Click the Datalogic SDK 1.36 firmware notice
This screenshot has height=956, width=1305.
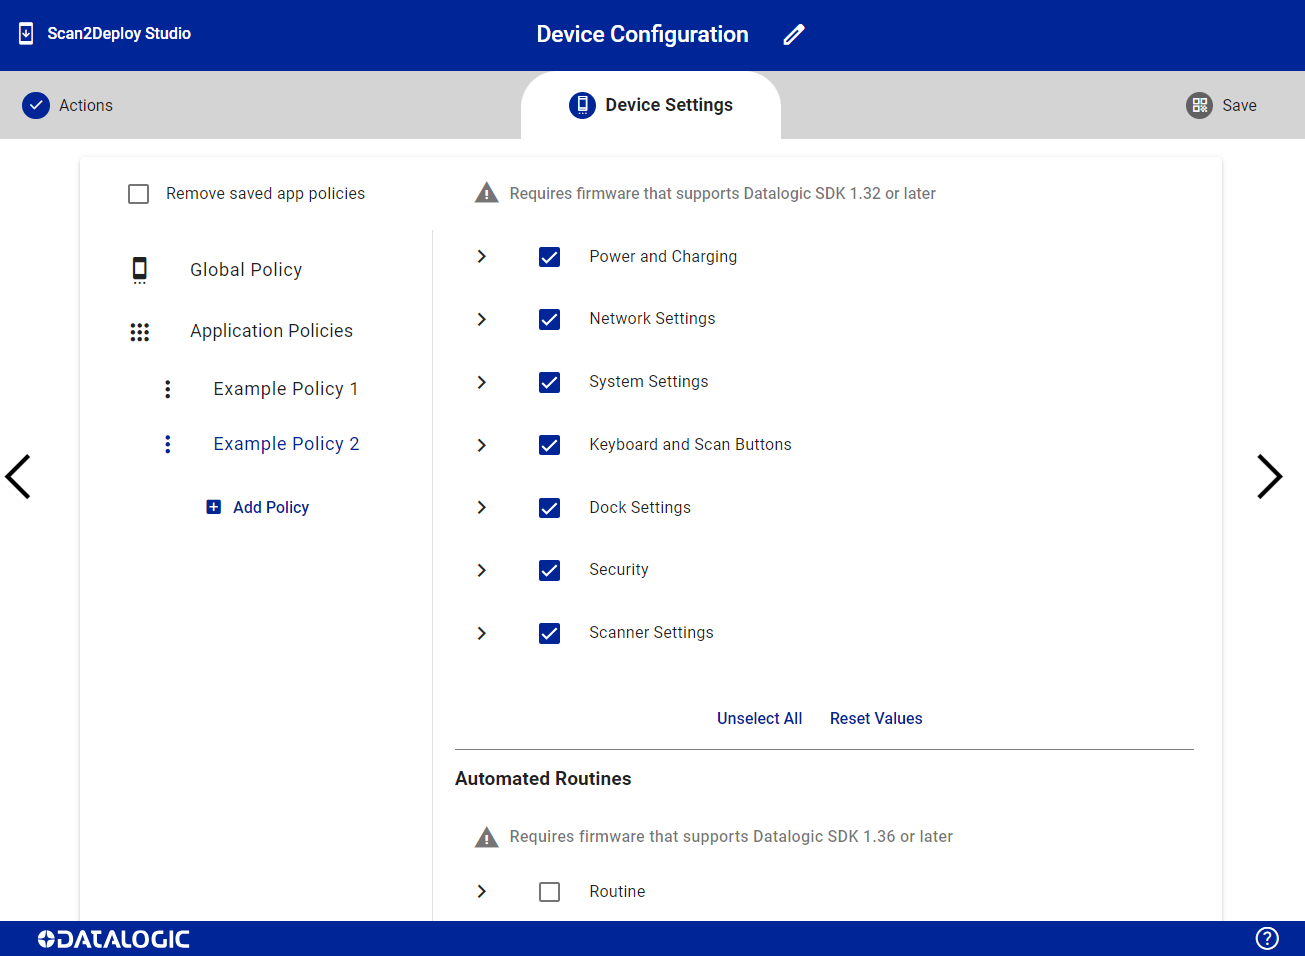731,837
